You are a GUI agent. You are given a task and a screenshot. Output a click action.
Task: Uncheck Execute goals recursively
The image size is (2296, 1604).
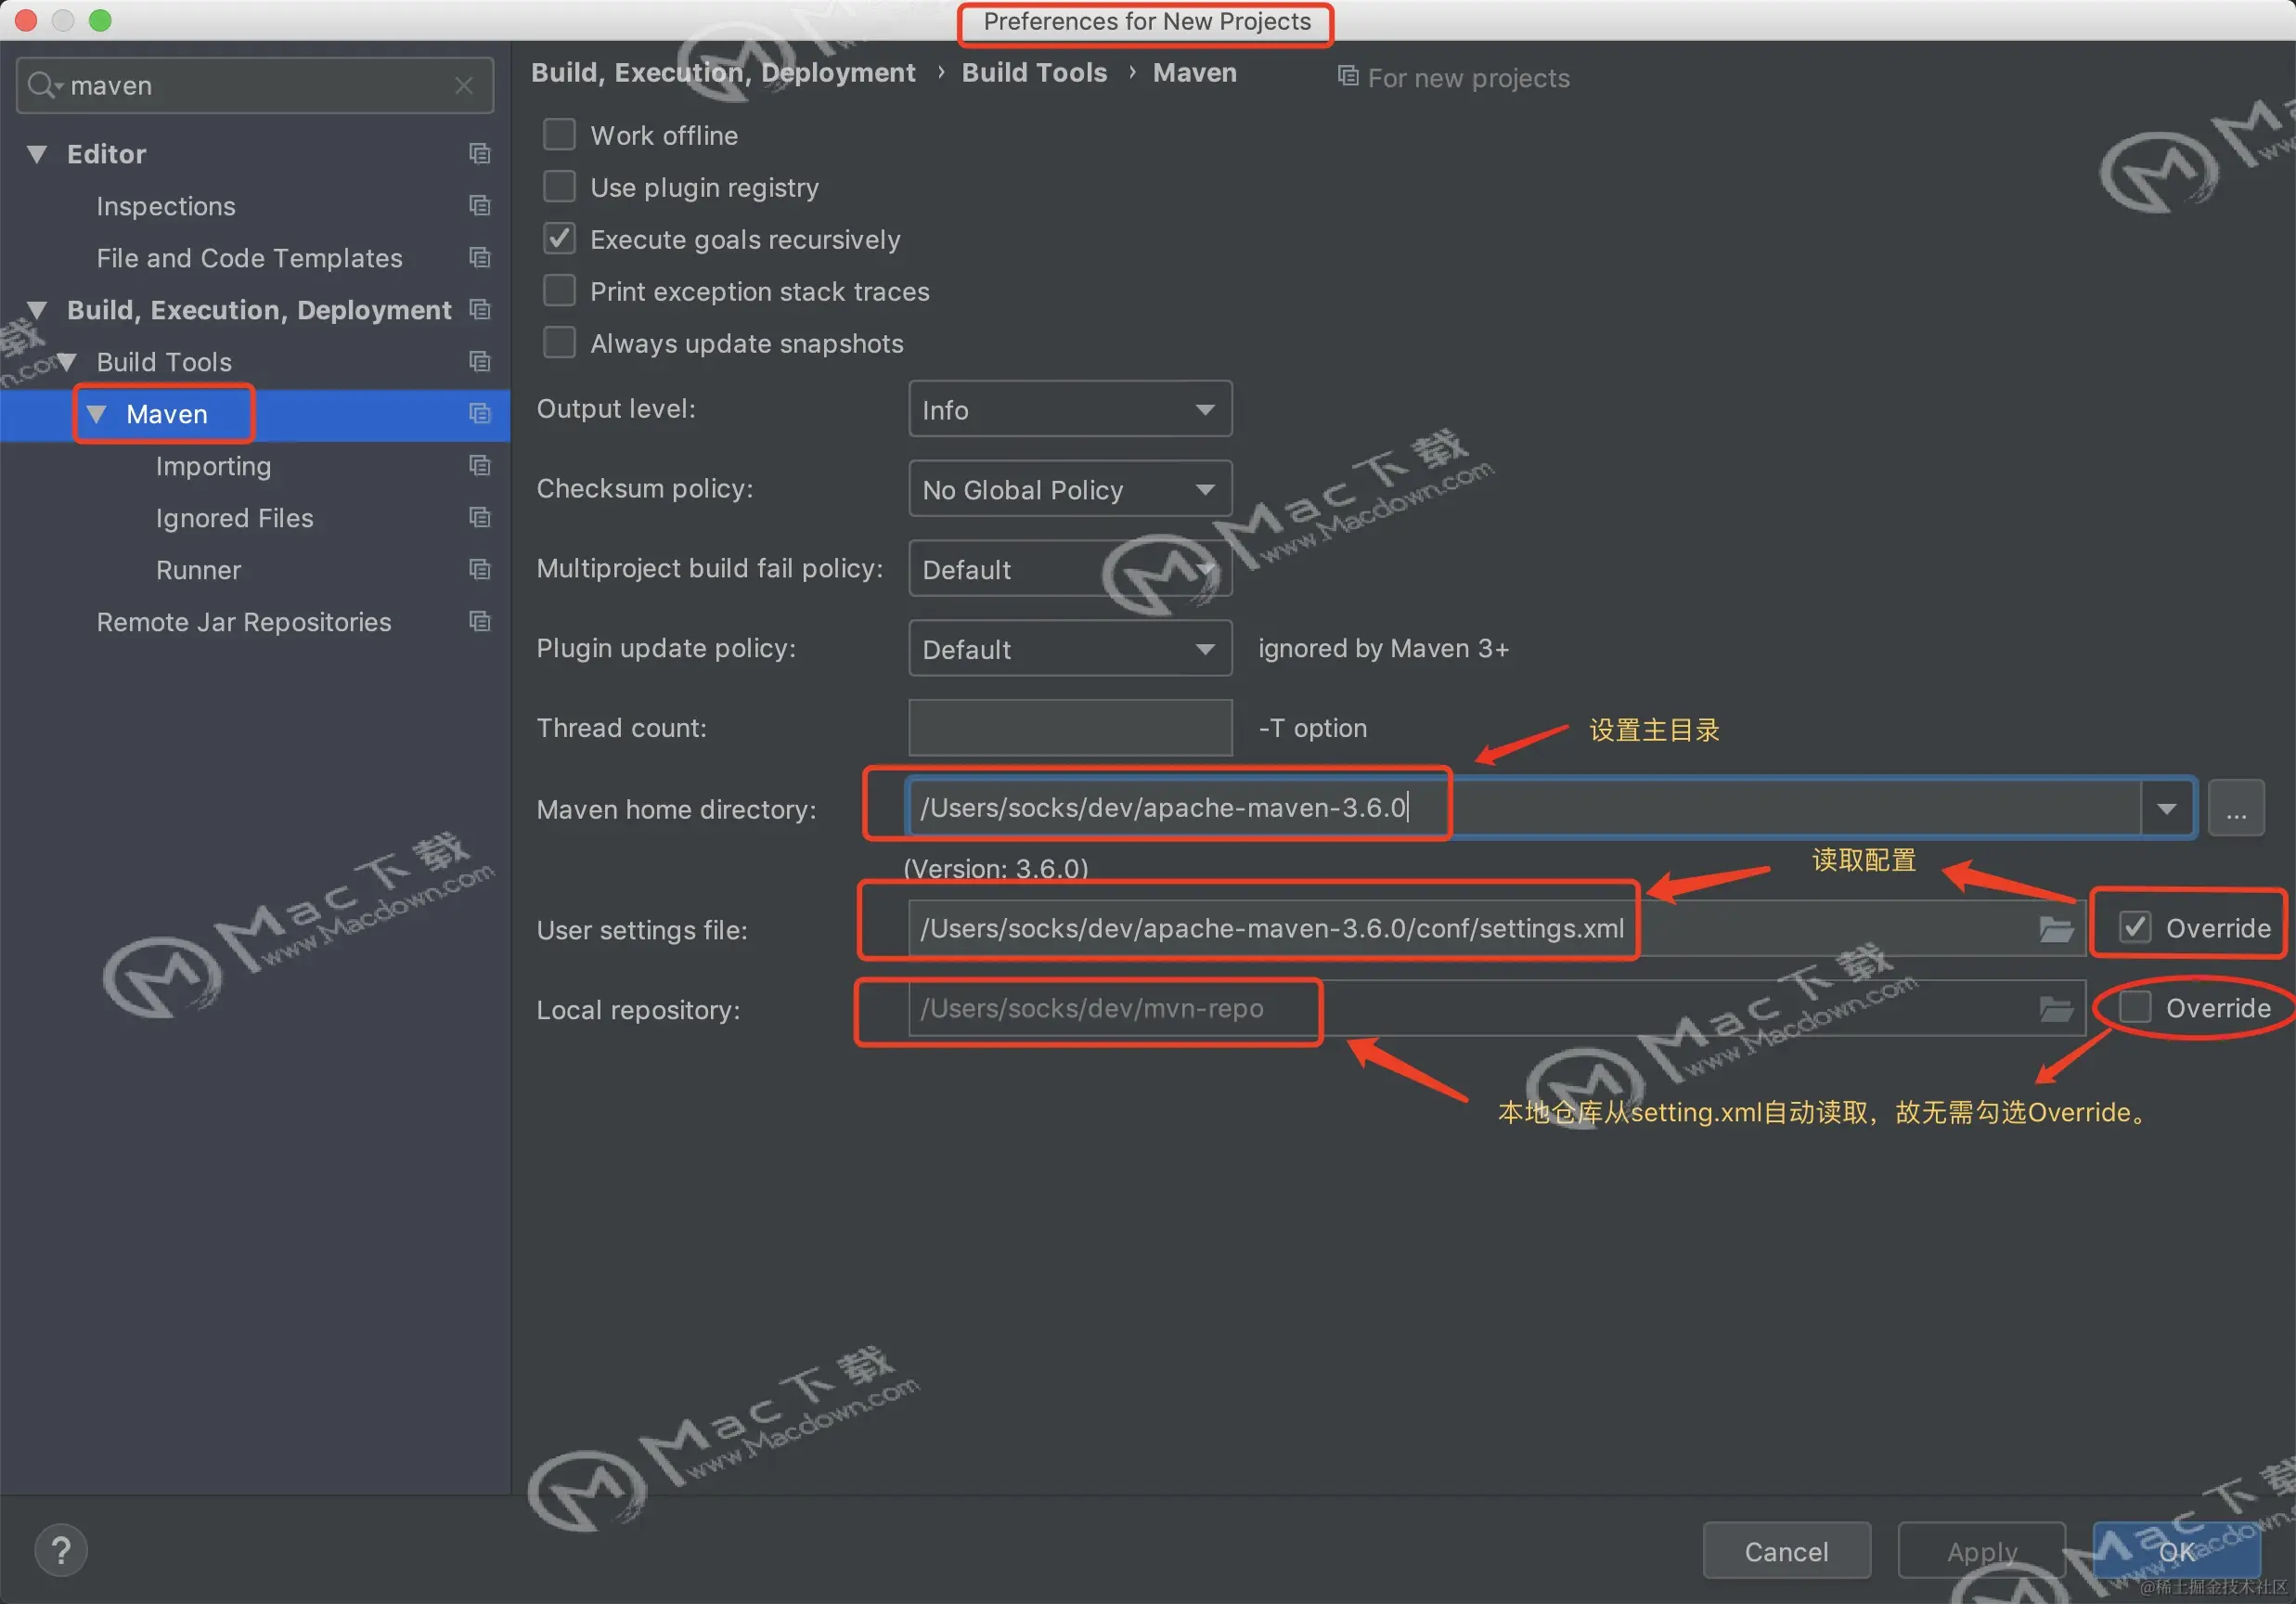[559, 239]
